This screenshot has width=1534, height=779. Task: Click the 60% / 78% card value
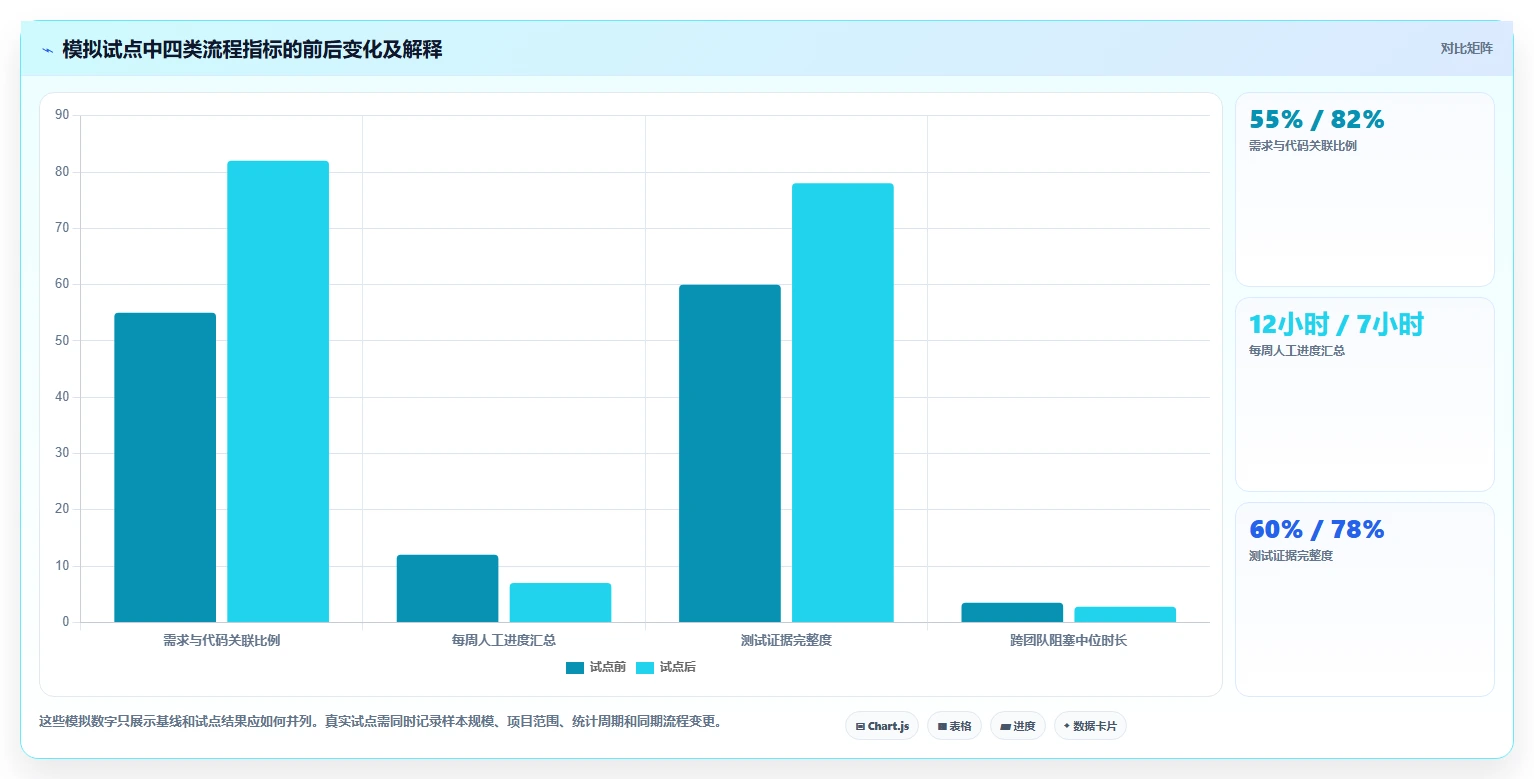tap(1317, 530)
